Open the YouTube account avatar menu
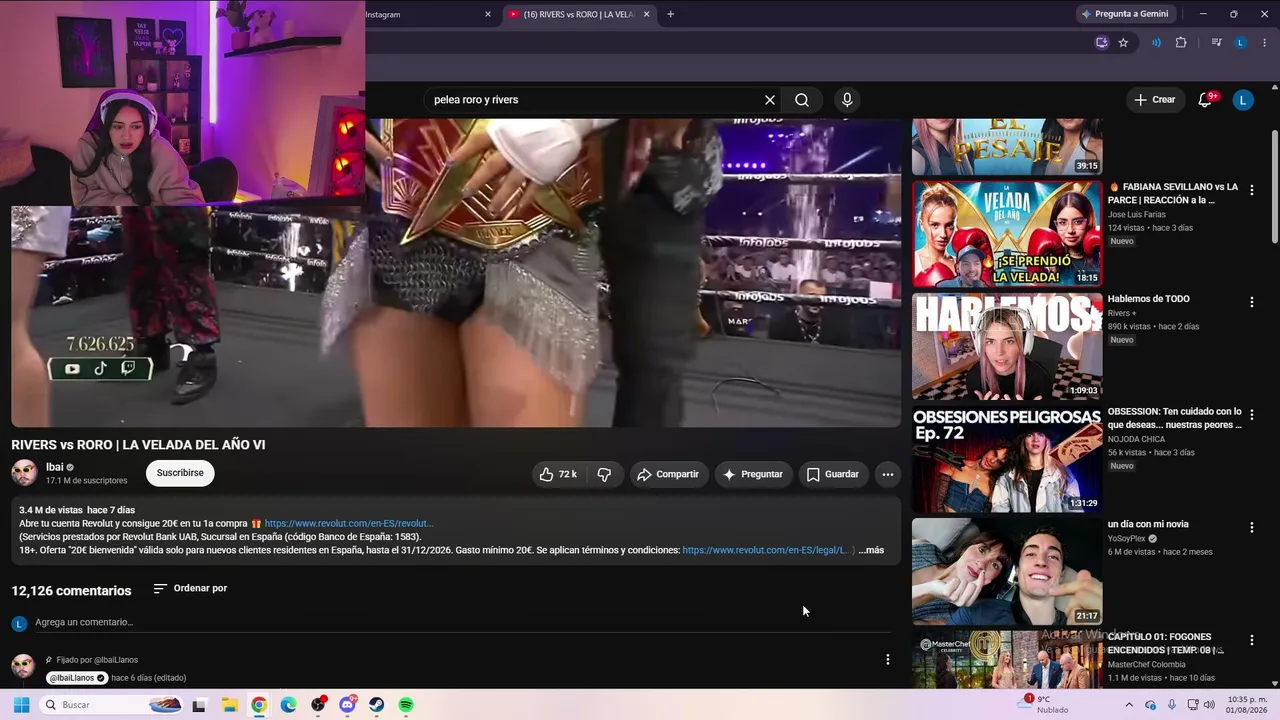Image resolution: width=1280 pixels, height=720 pixels. [1243, 100]
